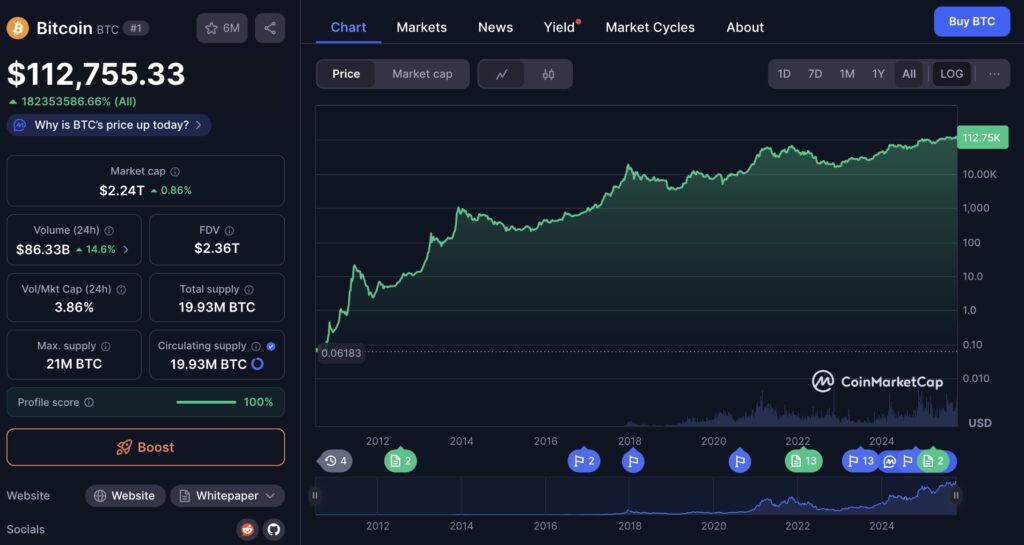The width and height of the screenshot is (1024, 545).
Task: Click the Bitcoin logo icon
Action: coord(18,28)
